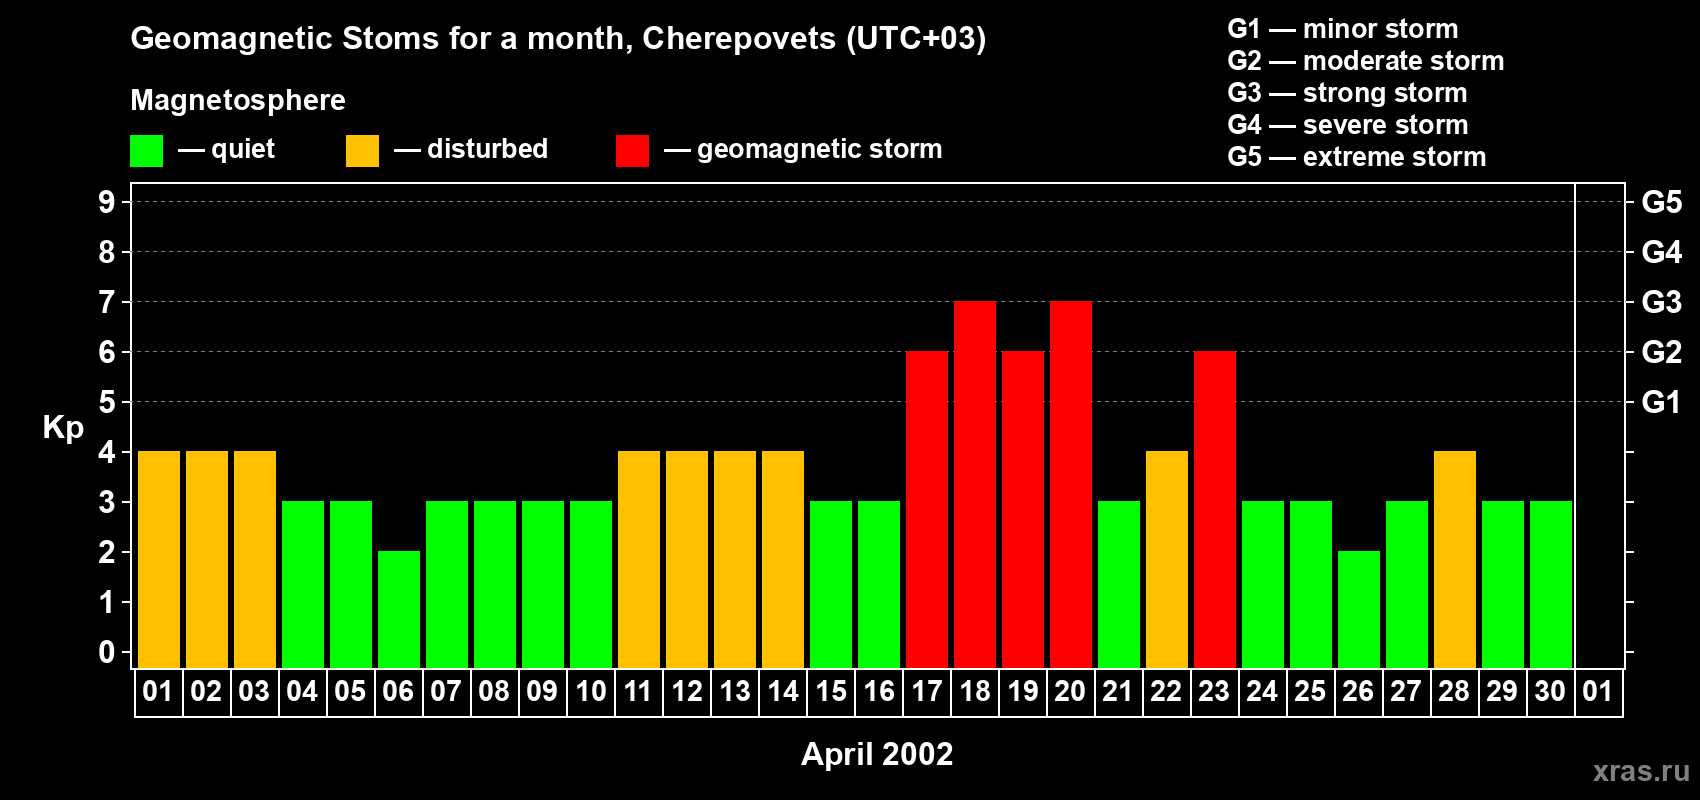Click the yellow disturbed legend swatch
The image size is (1700, 800).
(362, 151)
